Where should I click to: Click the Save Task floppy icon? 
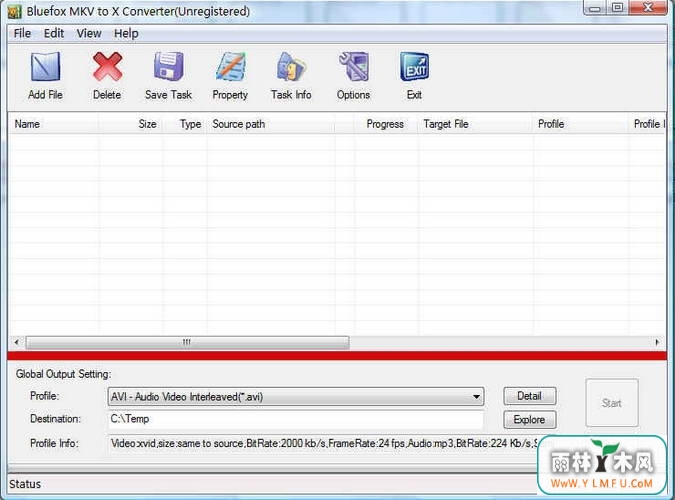click(168, 66)
